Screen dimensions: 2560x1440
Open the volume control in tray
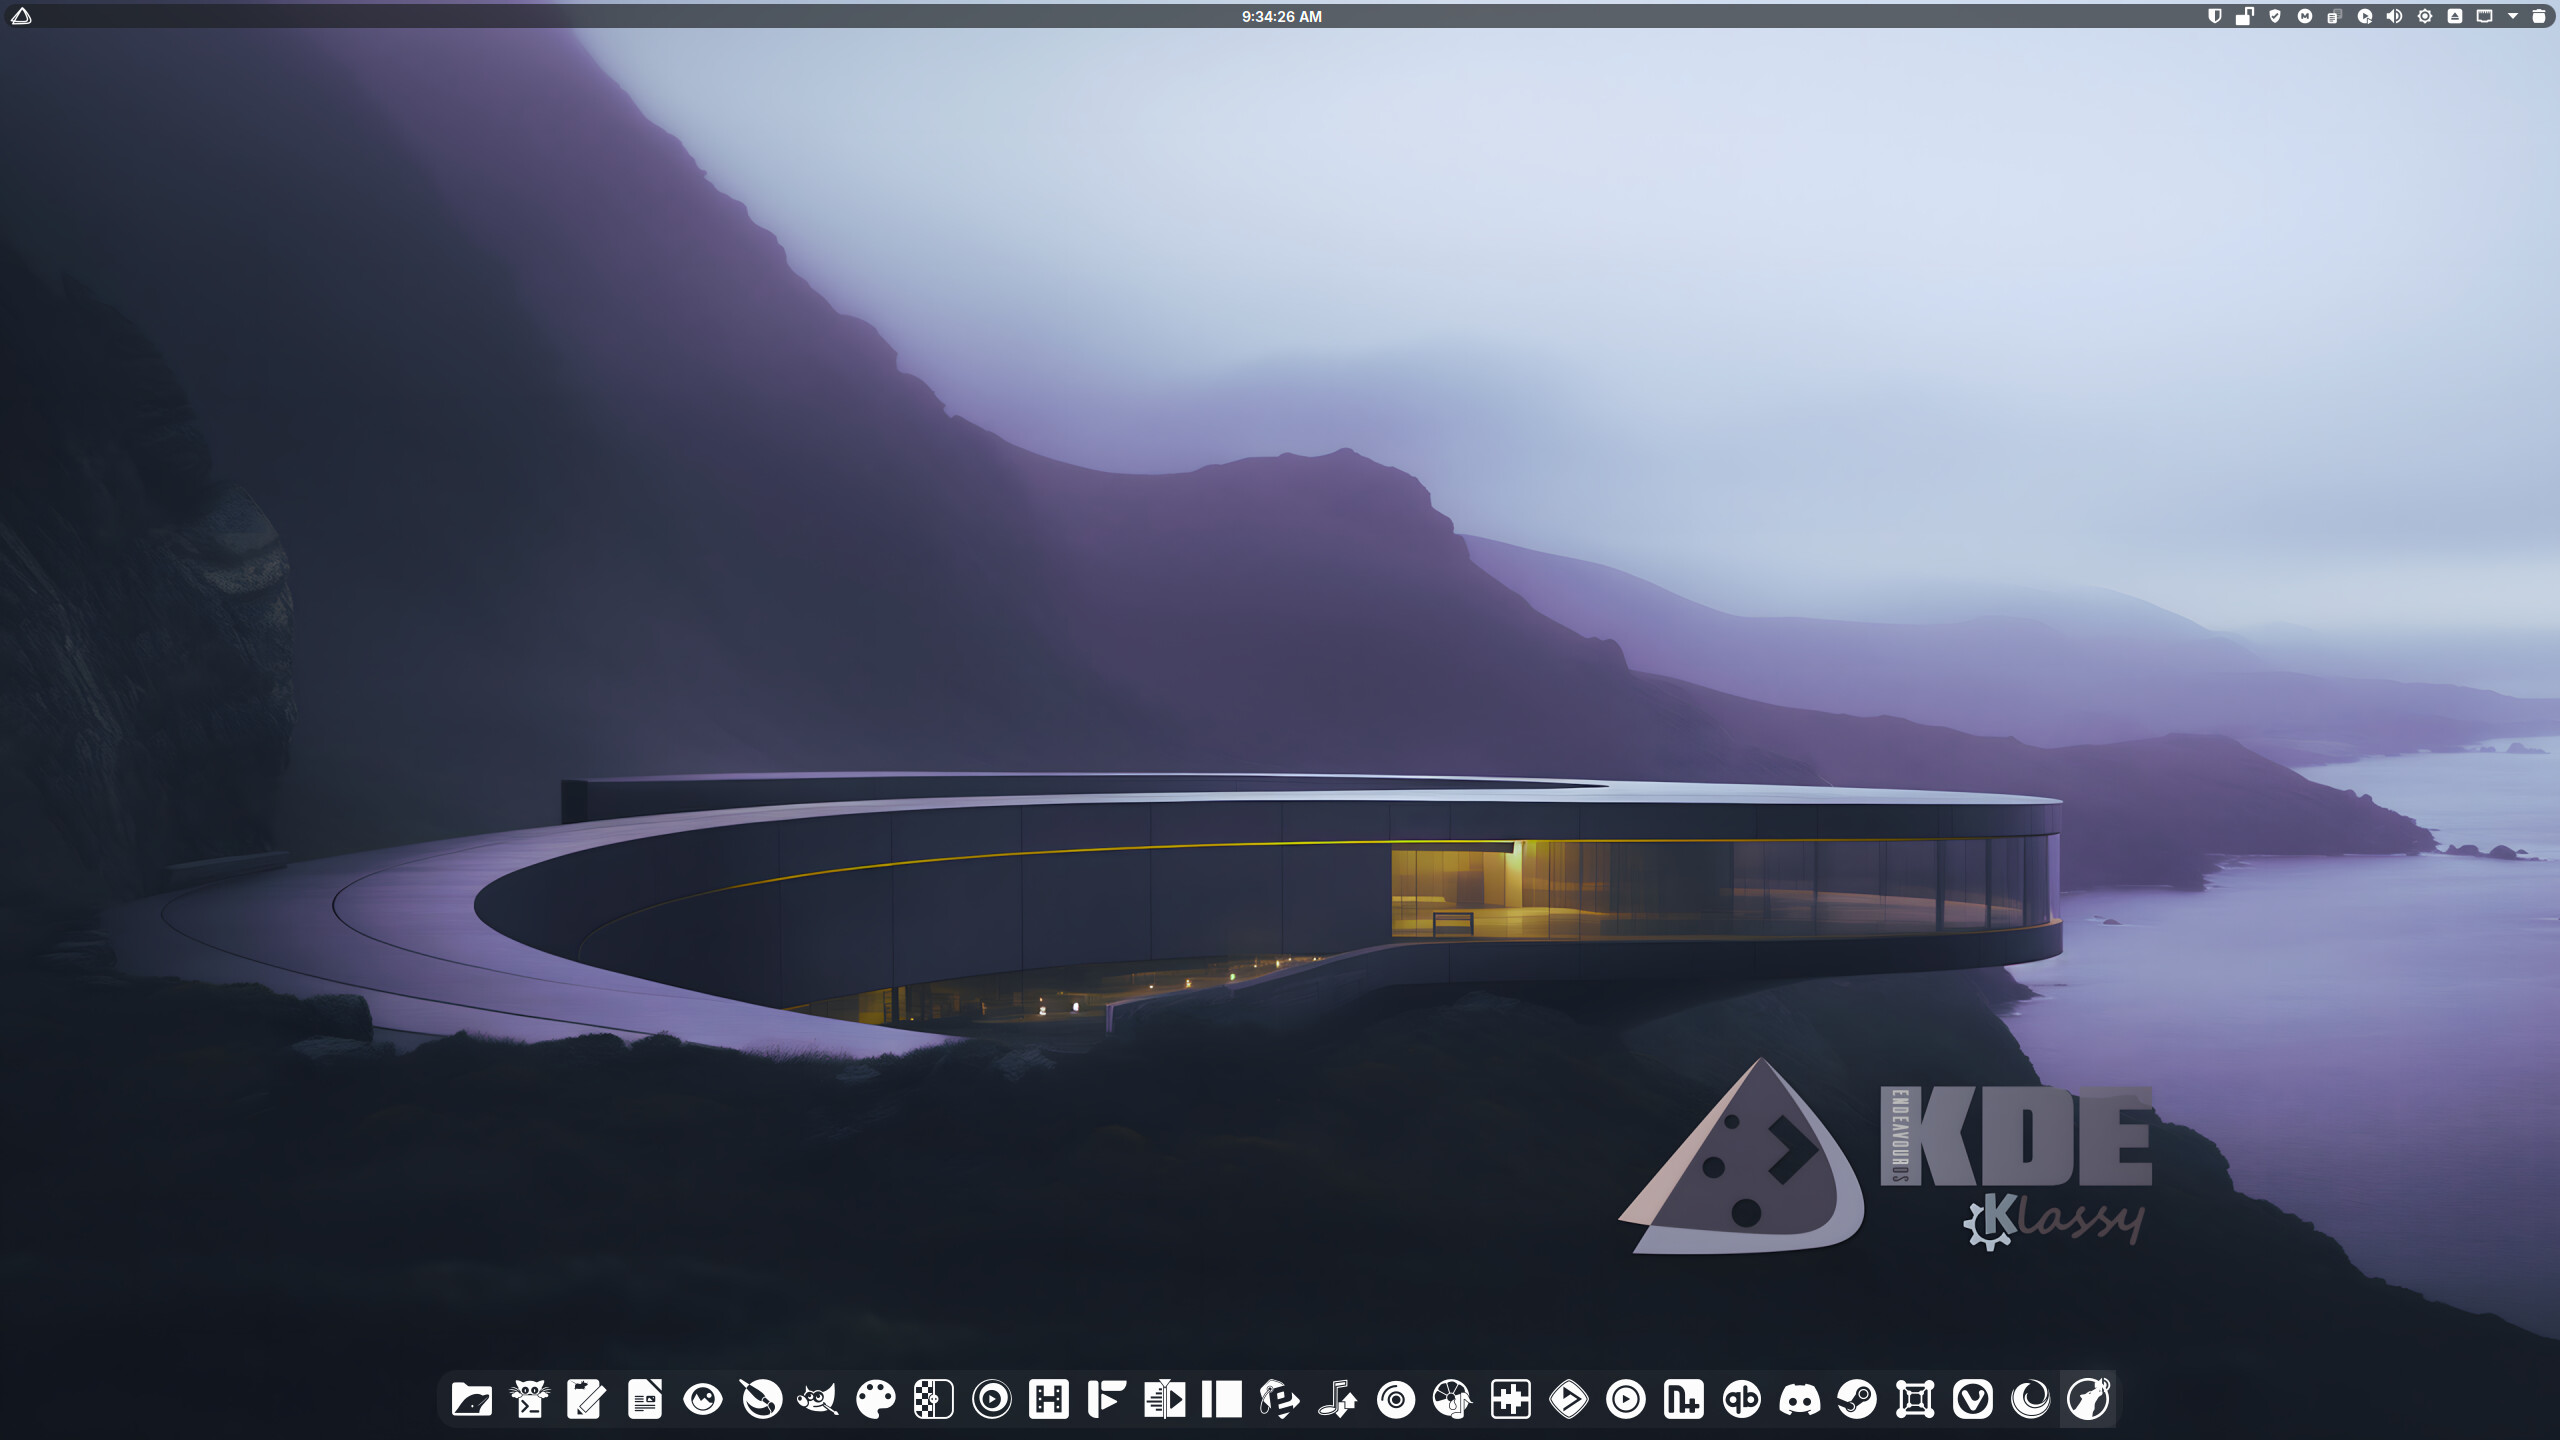2394,16
